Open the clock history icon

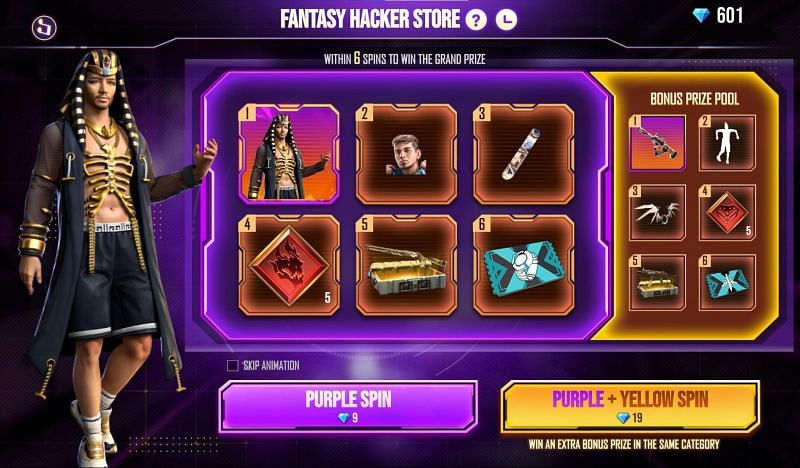pyautogui.click(x=506, y=20)
